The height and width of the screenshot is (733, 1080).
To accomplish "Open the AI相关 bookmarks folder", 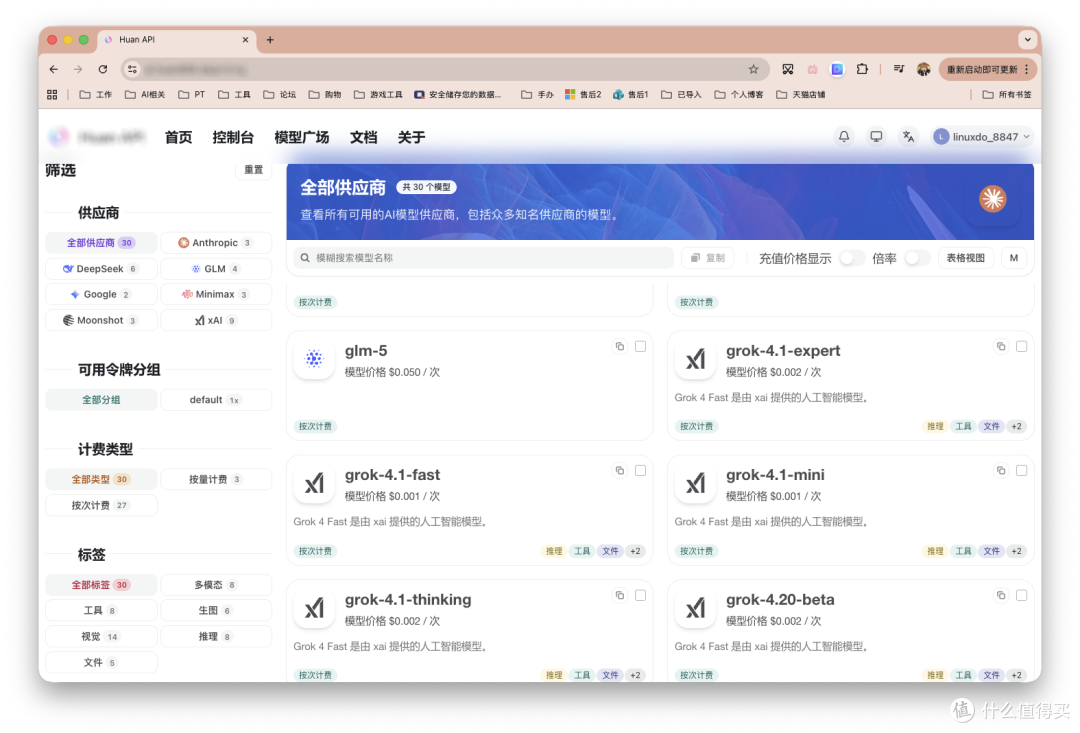I will (145, 94).
